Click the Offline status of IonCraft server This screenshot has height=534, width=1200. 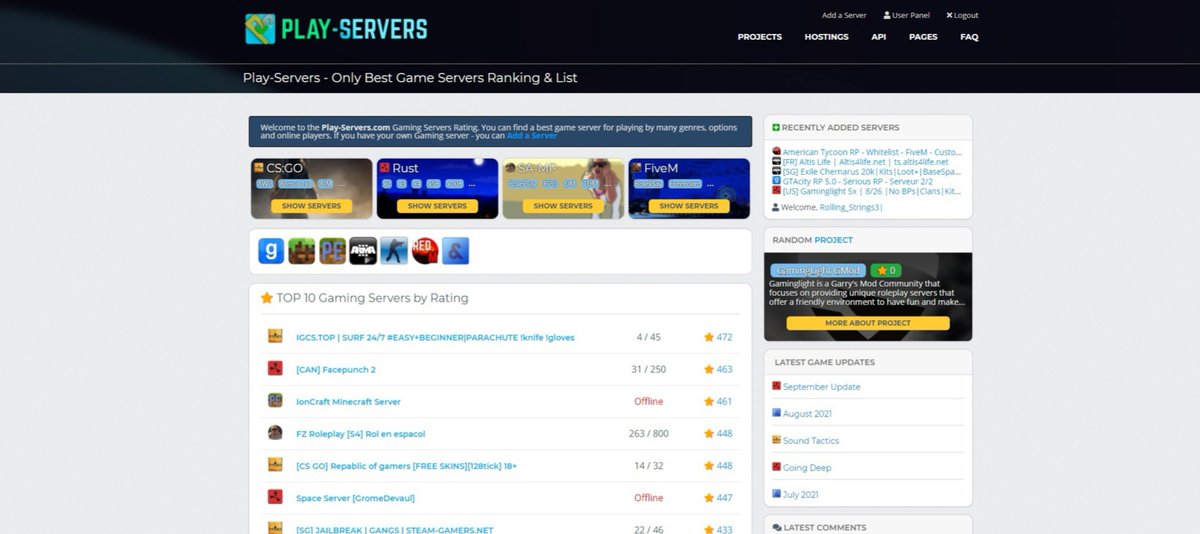[x=648, y=401]
